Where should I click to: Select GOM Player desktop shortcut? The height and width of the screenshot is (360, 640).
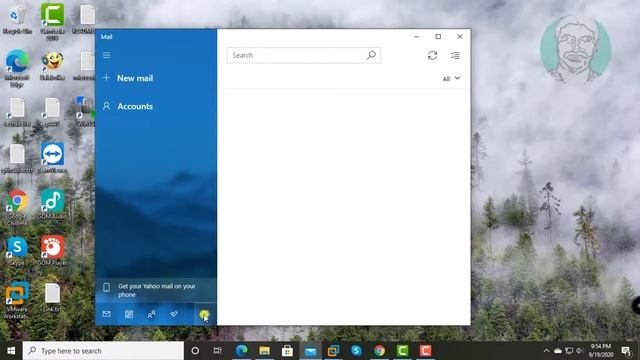tap(52, 251)
